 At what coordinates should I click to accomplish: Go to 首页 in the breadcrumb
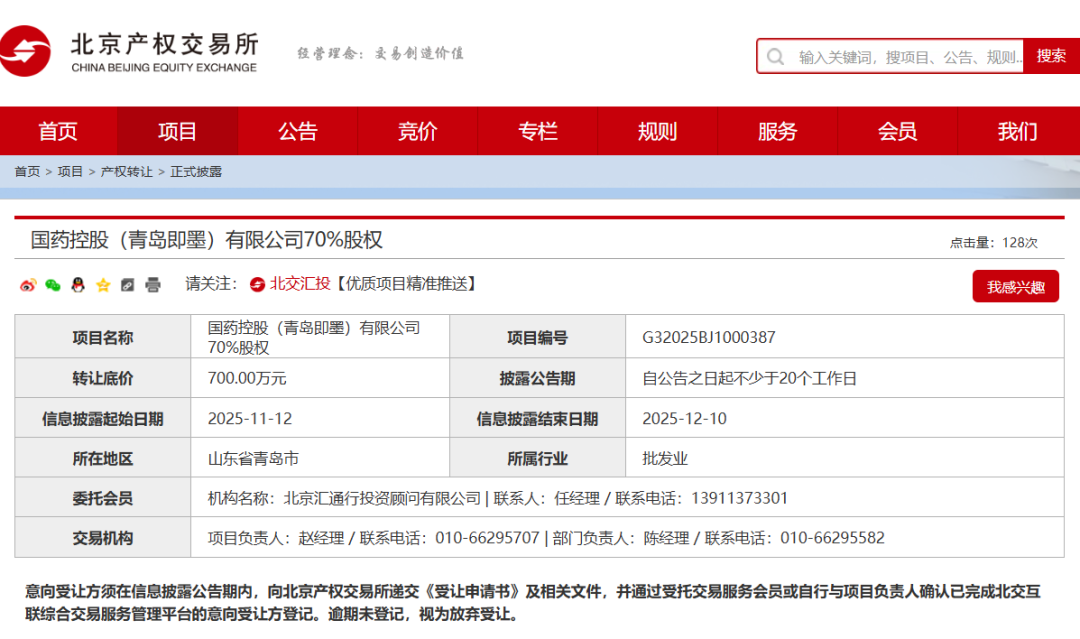pos(28,171)
